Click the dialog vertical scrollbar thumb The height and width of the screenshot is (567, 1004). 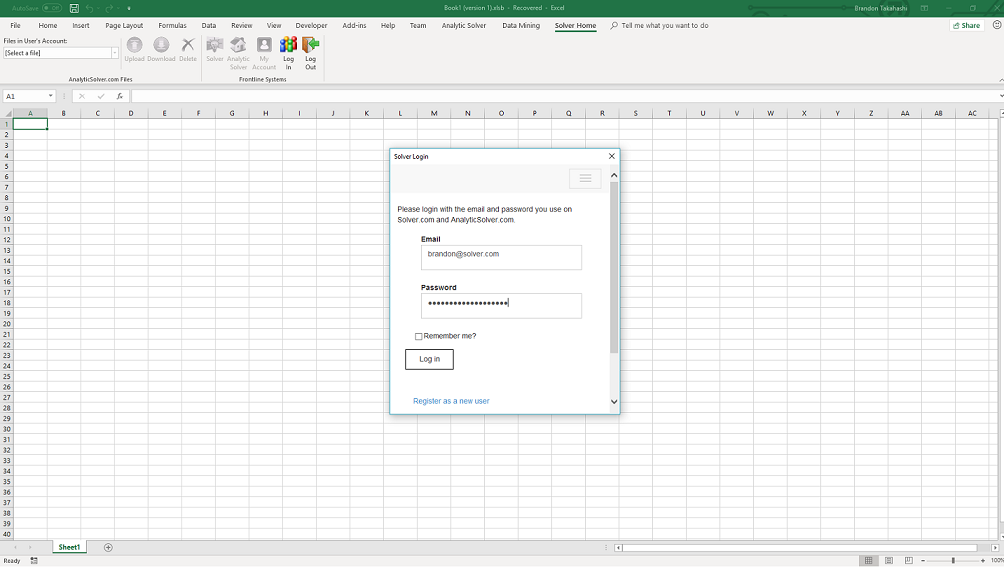pyautogui.click(x=613, y=268)
